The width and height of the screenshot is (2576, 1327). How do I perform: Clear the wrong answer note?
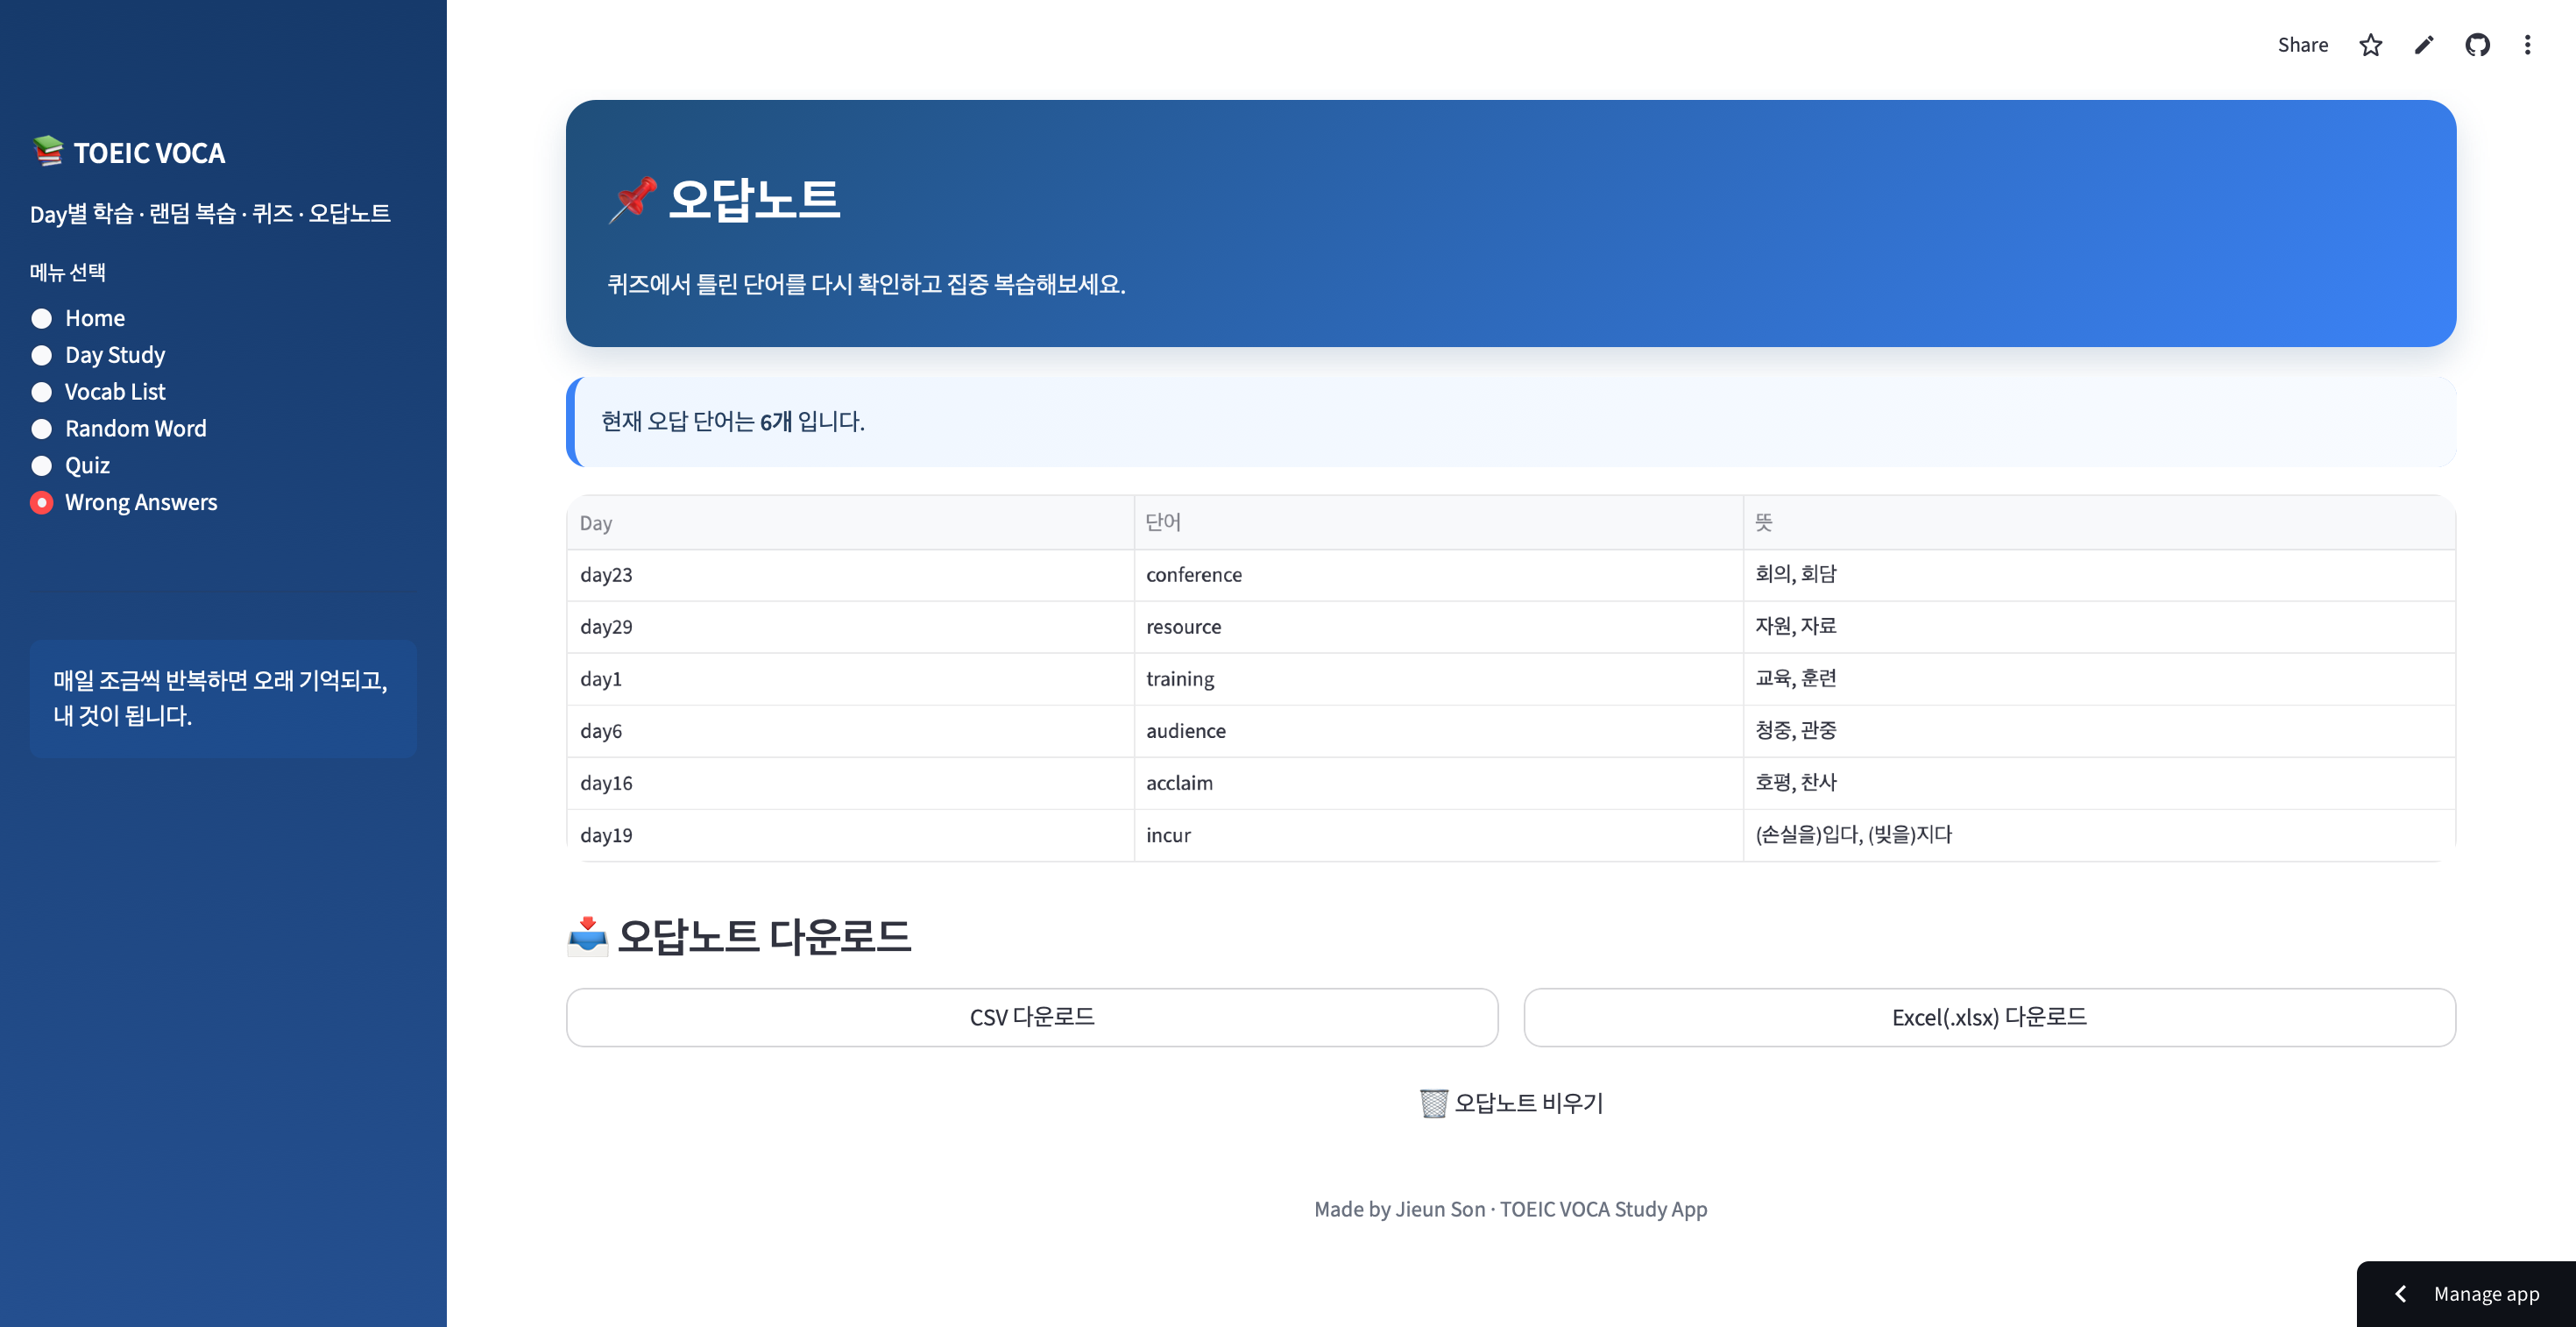coord(1510,1103)
